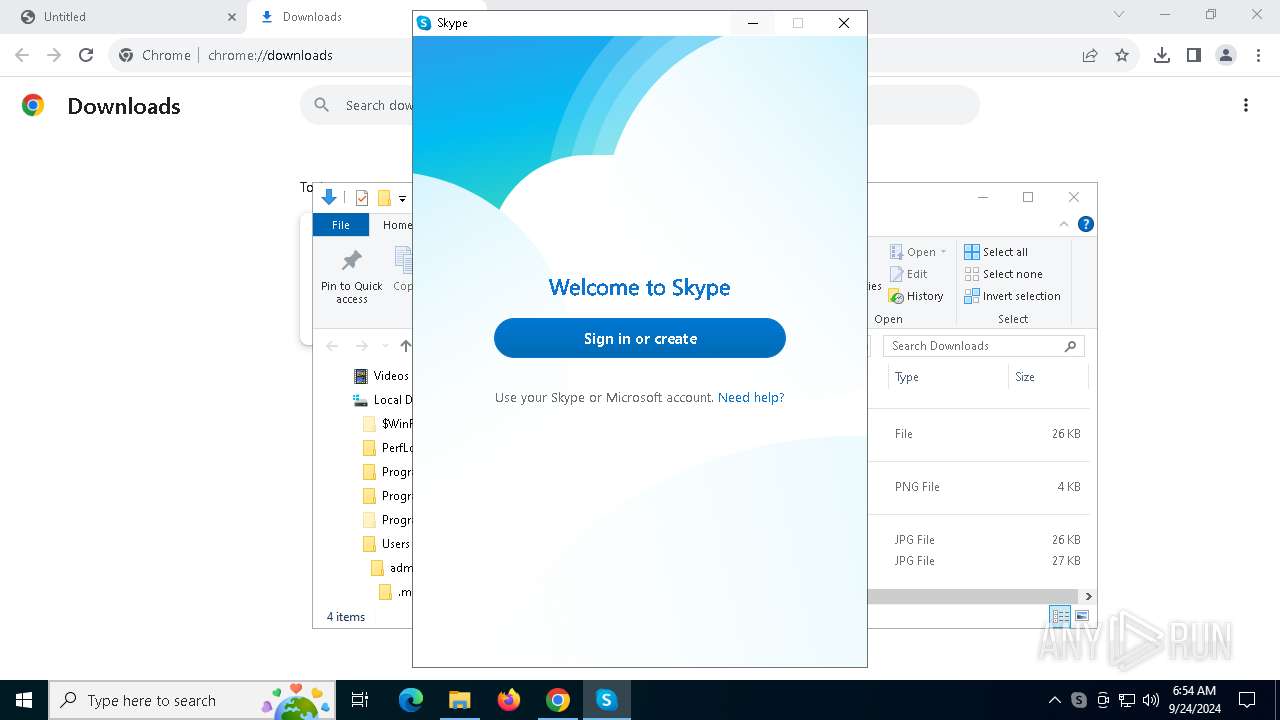
Task: Open Home ribbon tab in Explorer
Action: [x=396, y=225]
